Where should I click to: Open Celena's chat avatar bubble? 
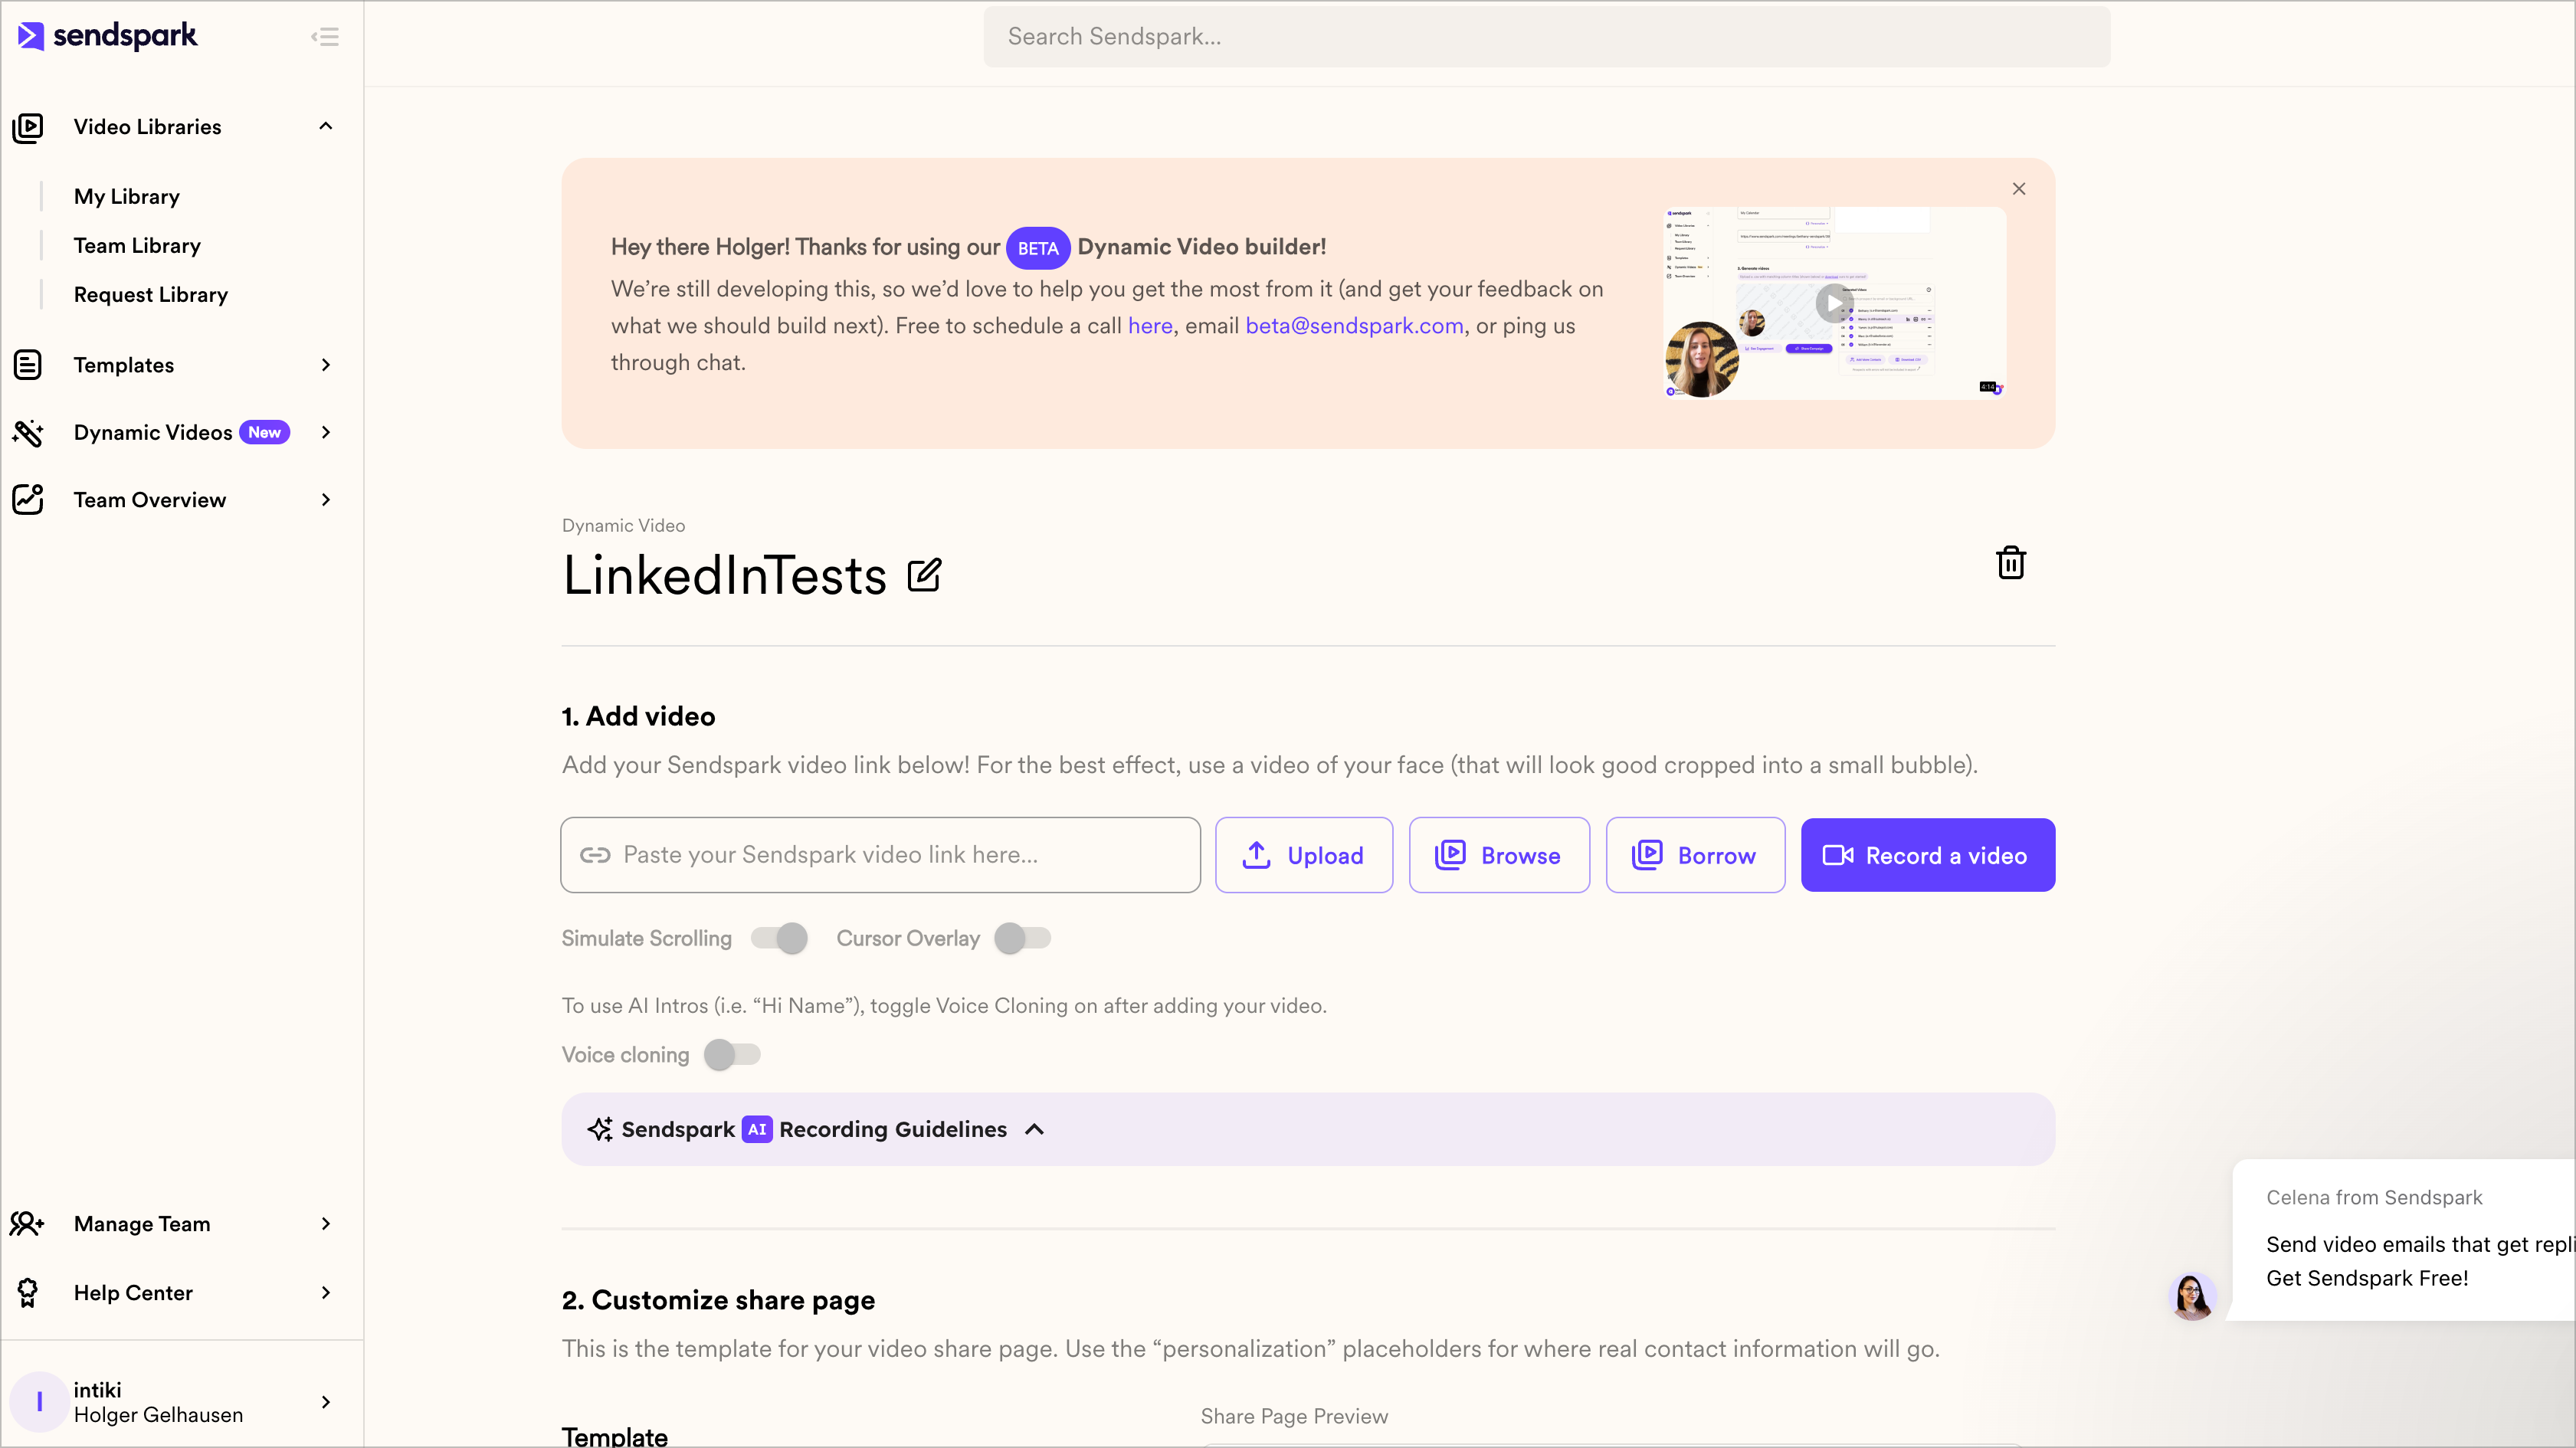[2192, 1297]
